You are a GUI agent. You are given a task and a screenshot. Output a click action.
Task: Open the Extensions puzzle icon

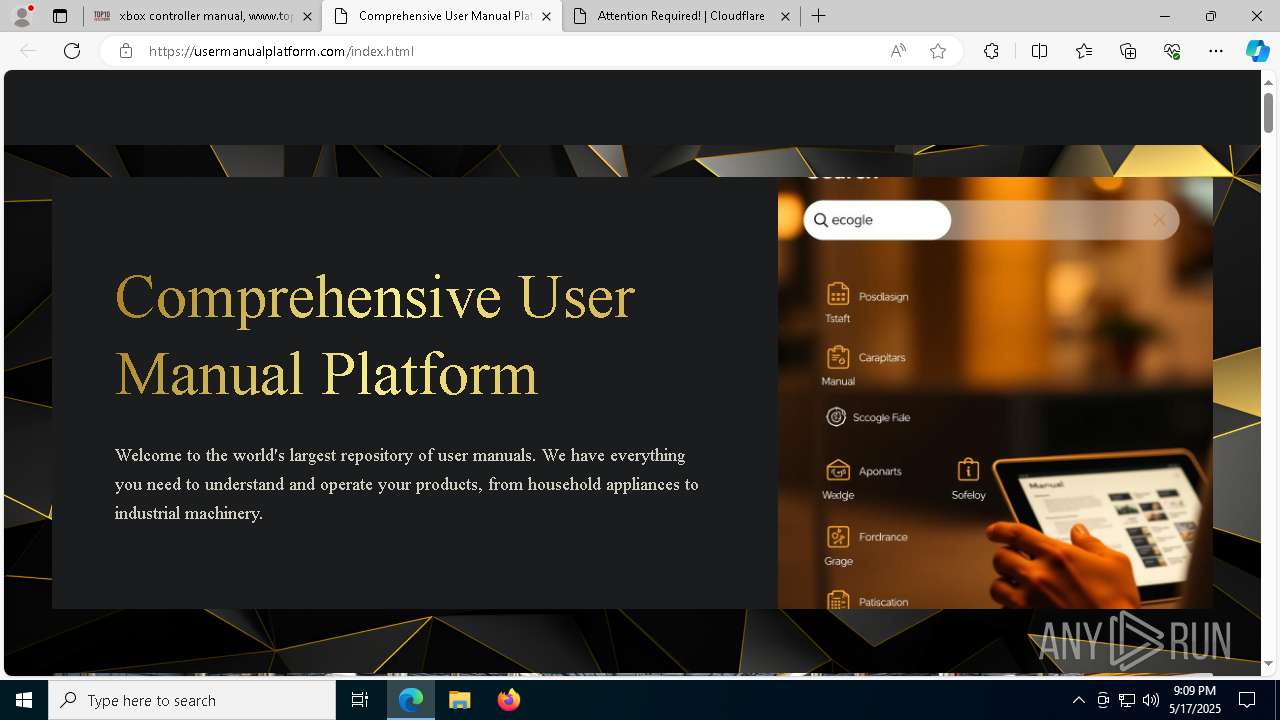tap(991, 51)
